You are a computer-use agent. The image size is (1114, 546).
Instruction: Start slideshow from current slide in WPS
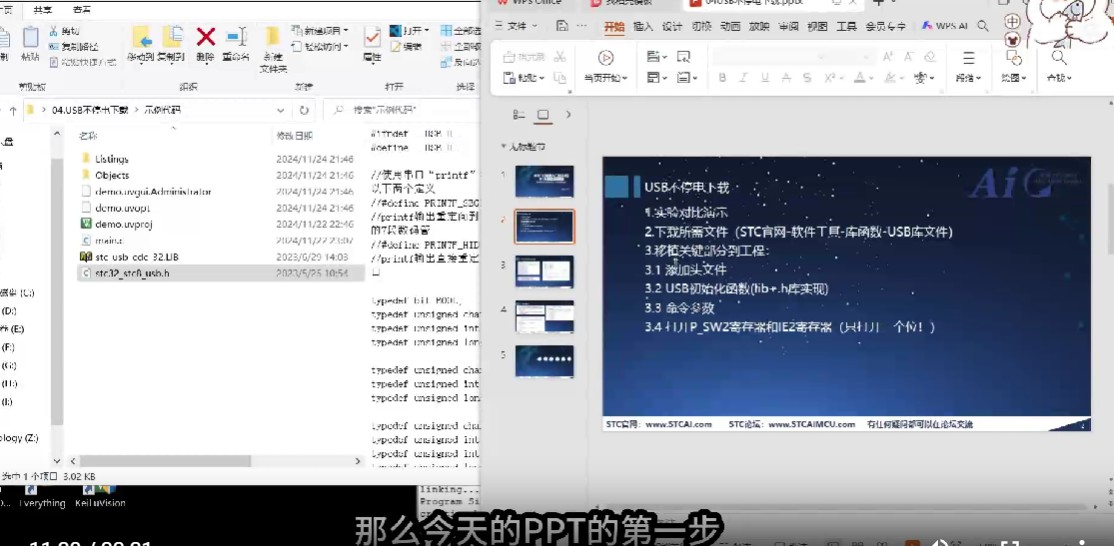click(605, 57)
